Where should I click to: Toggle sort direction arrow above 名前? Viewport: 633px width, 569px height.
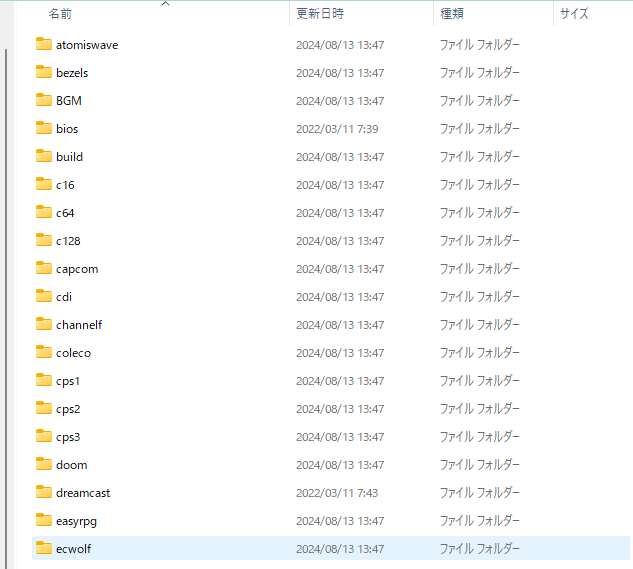[166, 4]
